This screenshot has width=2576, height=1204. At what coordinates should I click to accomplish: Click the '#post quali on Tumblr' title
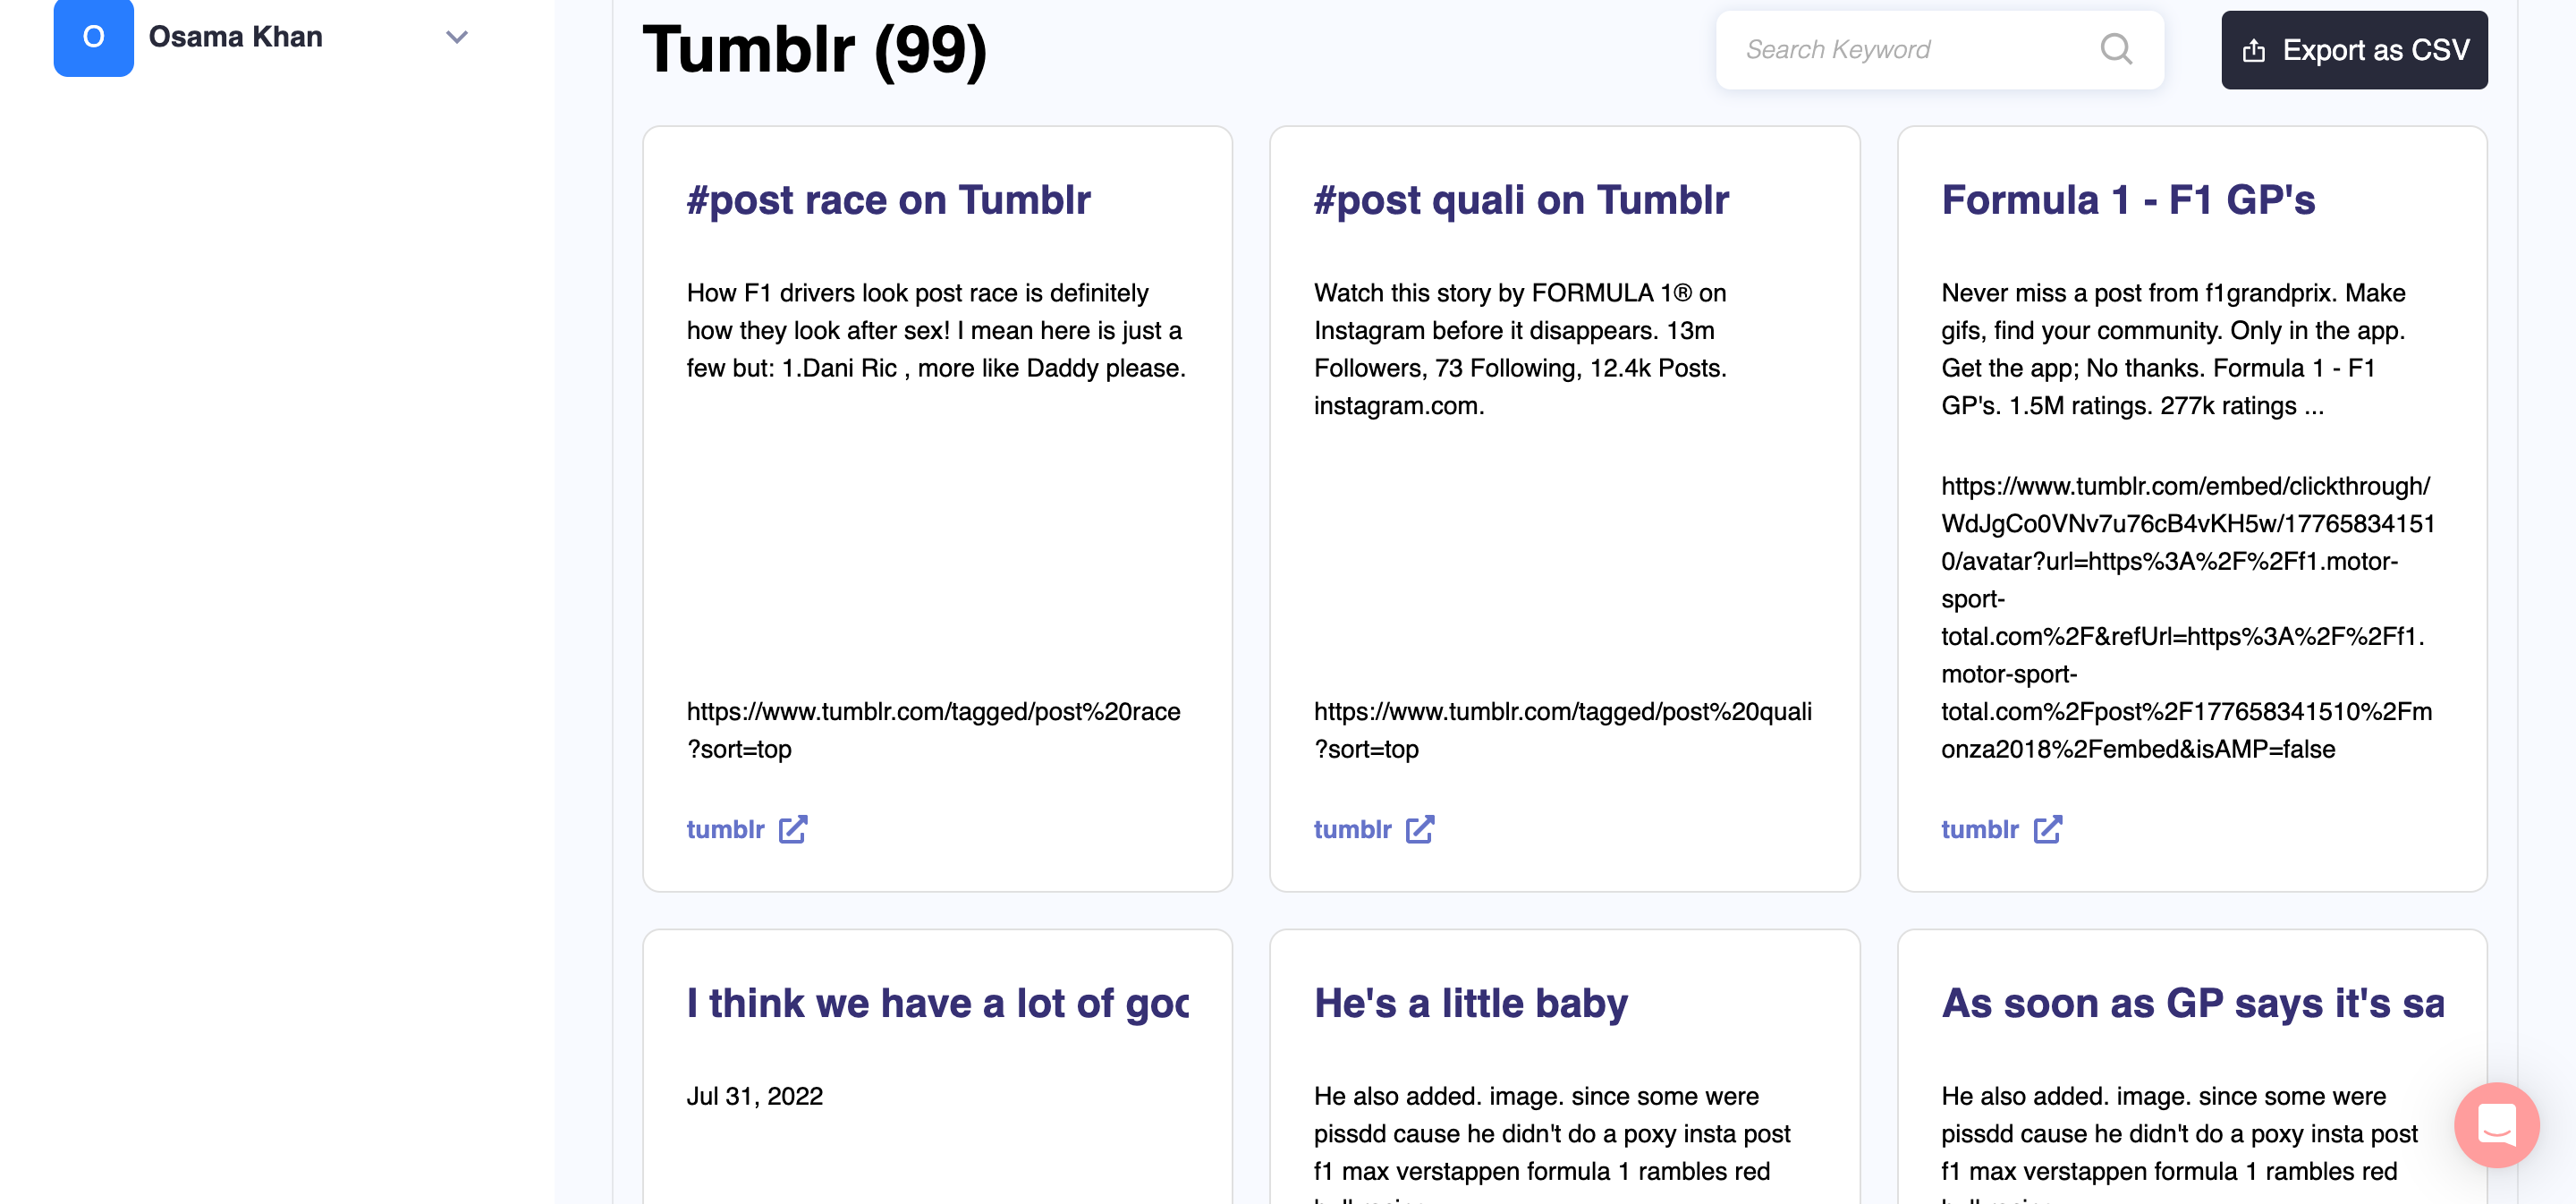point(1521,200)
